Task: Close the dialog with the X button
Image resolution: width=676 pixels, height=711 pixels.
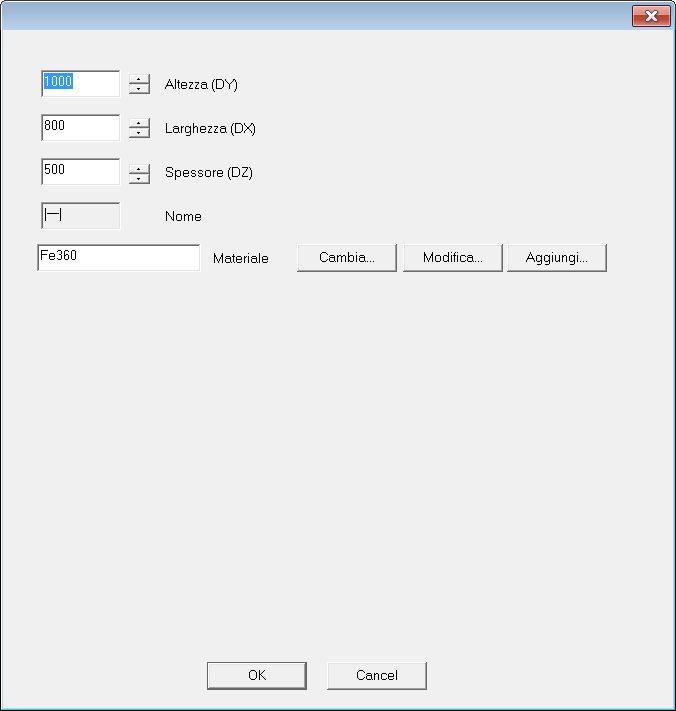Action: 651,16
